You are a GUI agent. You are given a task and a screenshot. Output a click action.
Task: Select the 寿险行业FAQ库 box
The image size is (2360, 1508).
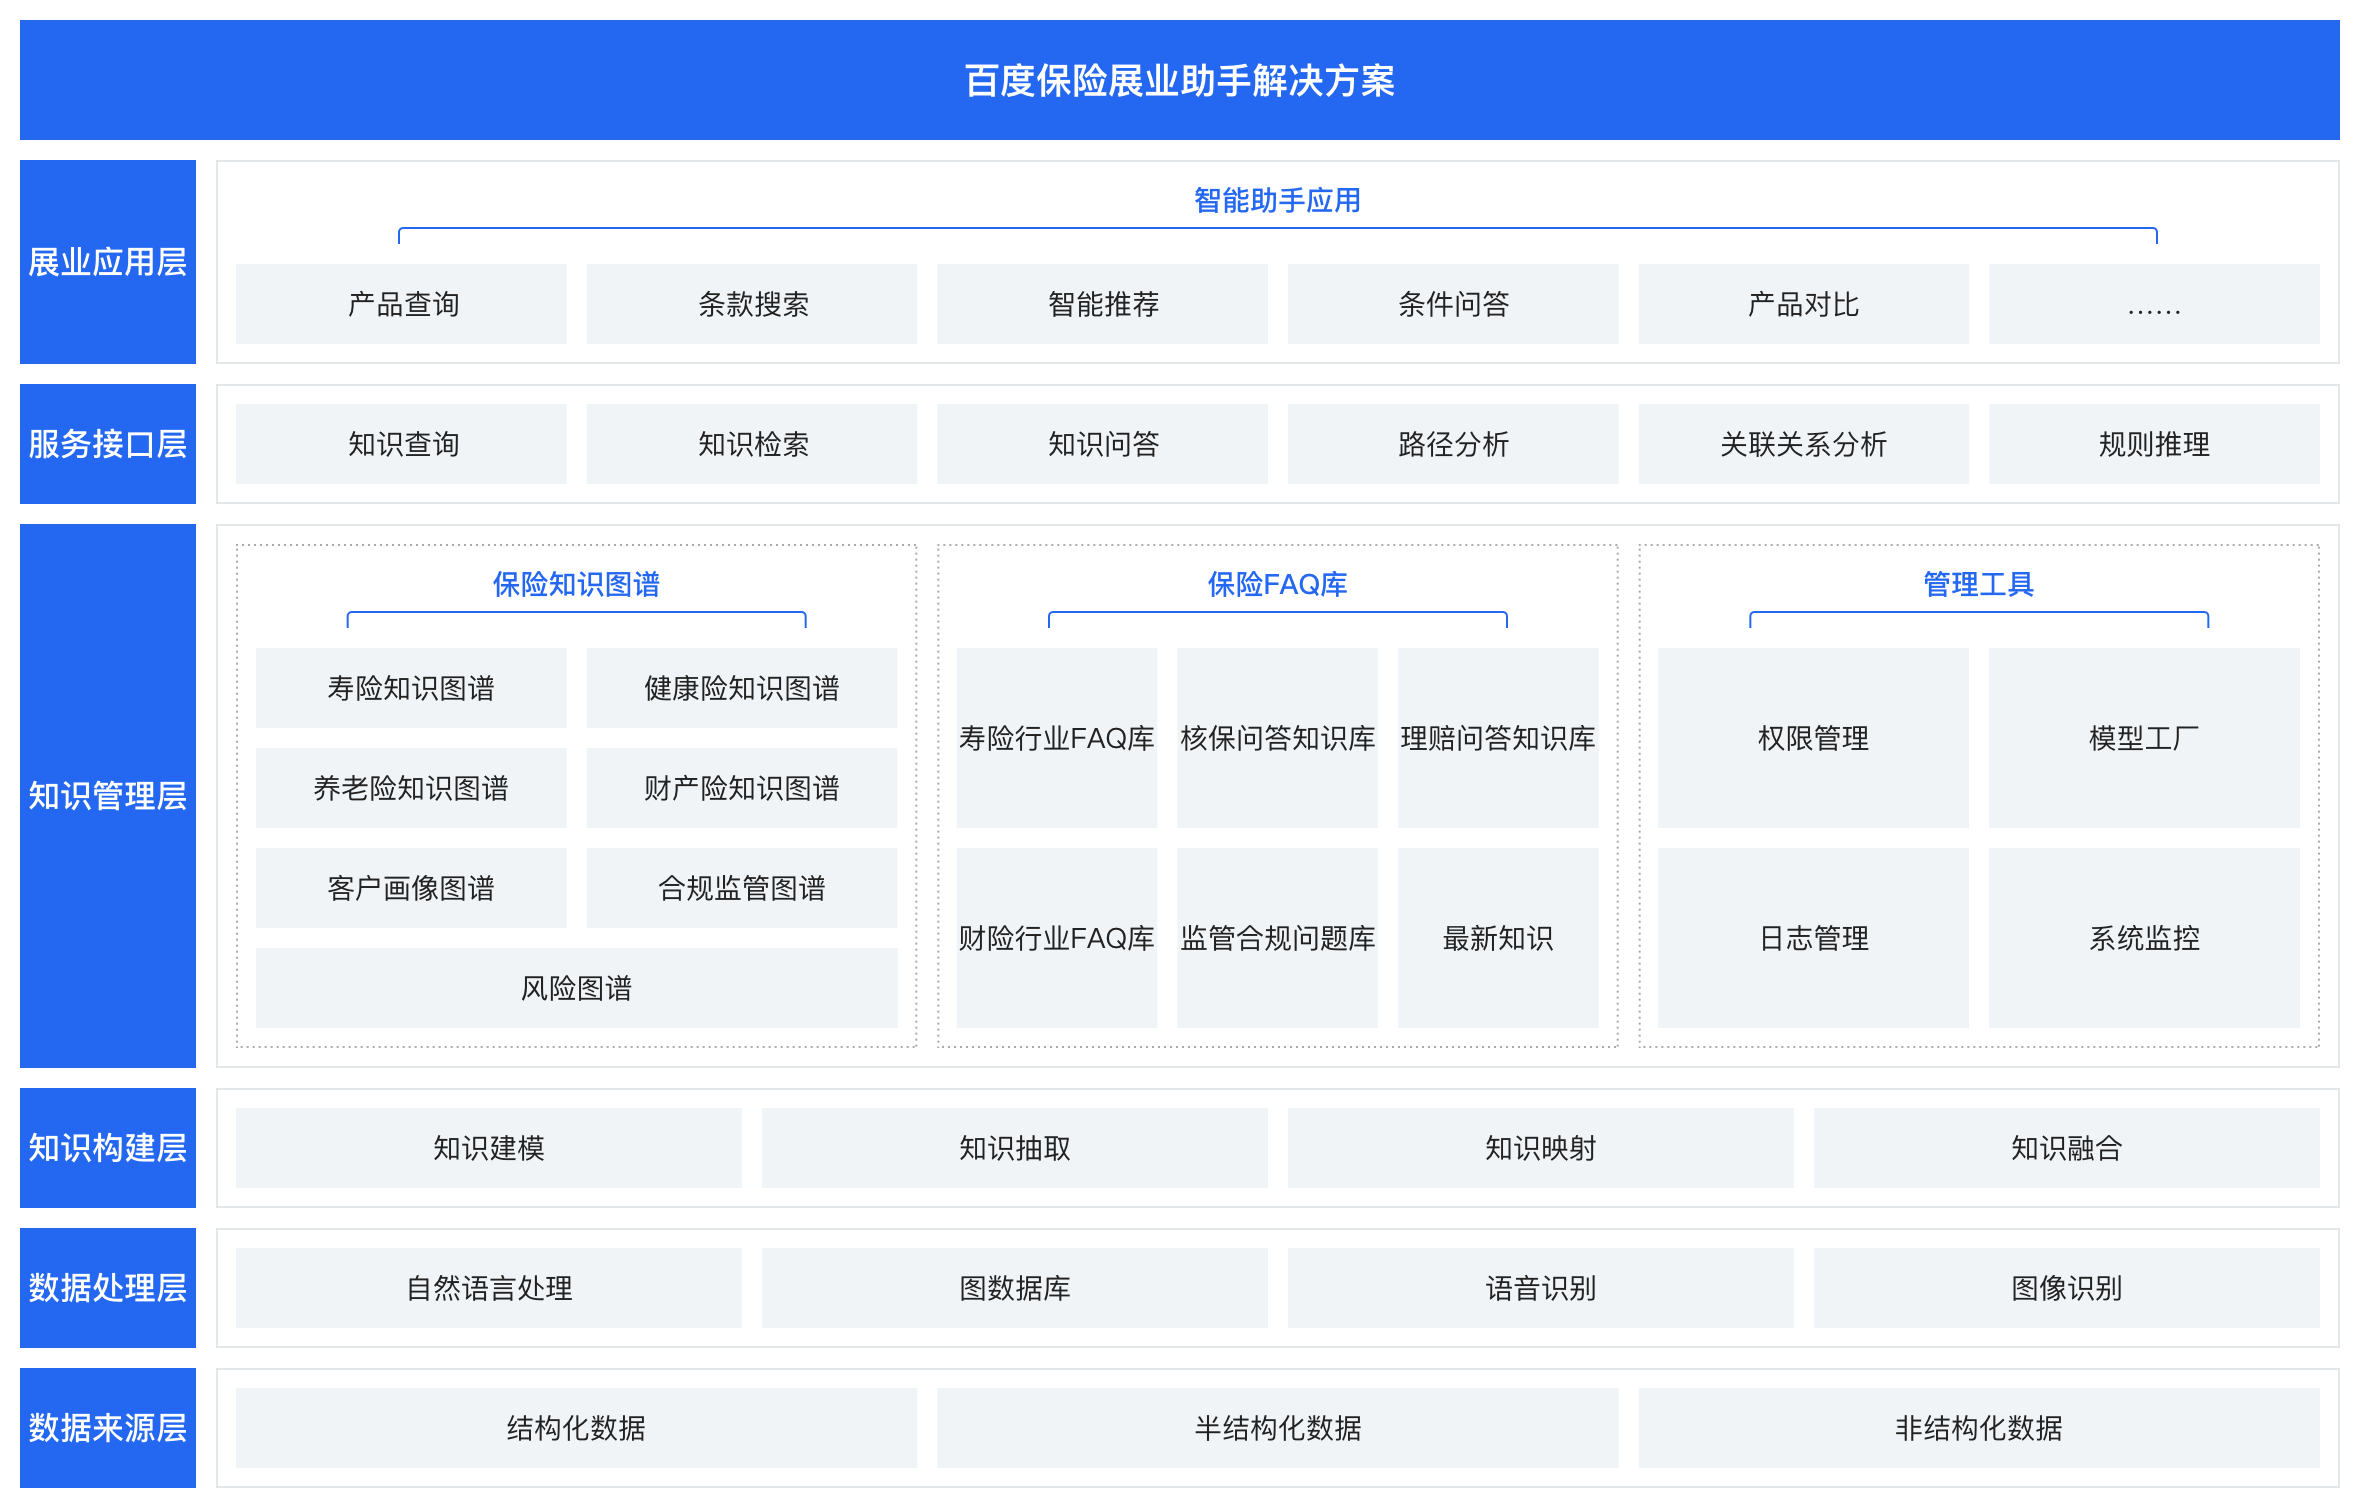(x=1057, y=738)
